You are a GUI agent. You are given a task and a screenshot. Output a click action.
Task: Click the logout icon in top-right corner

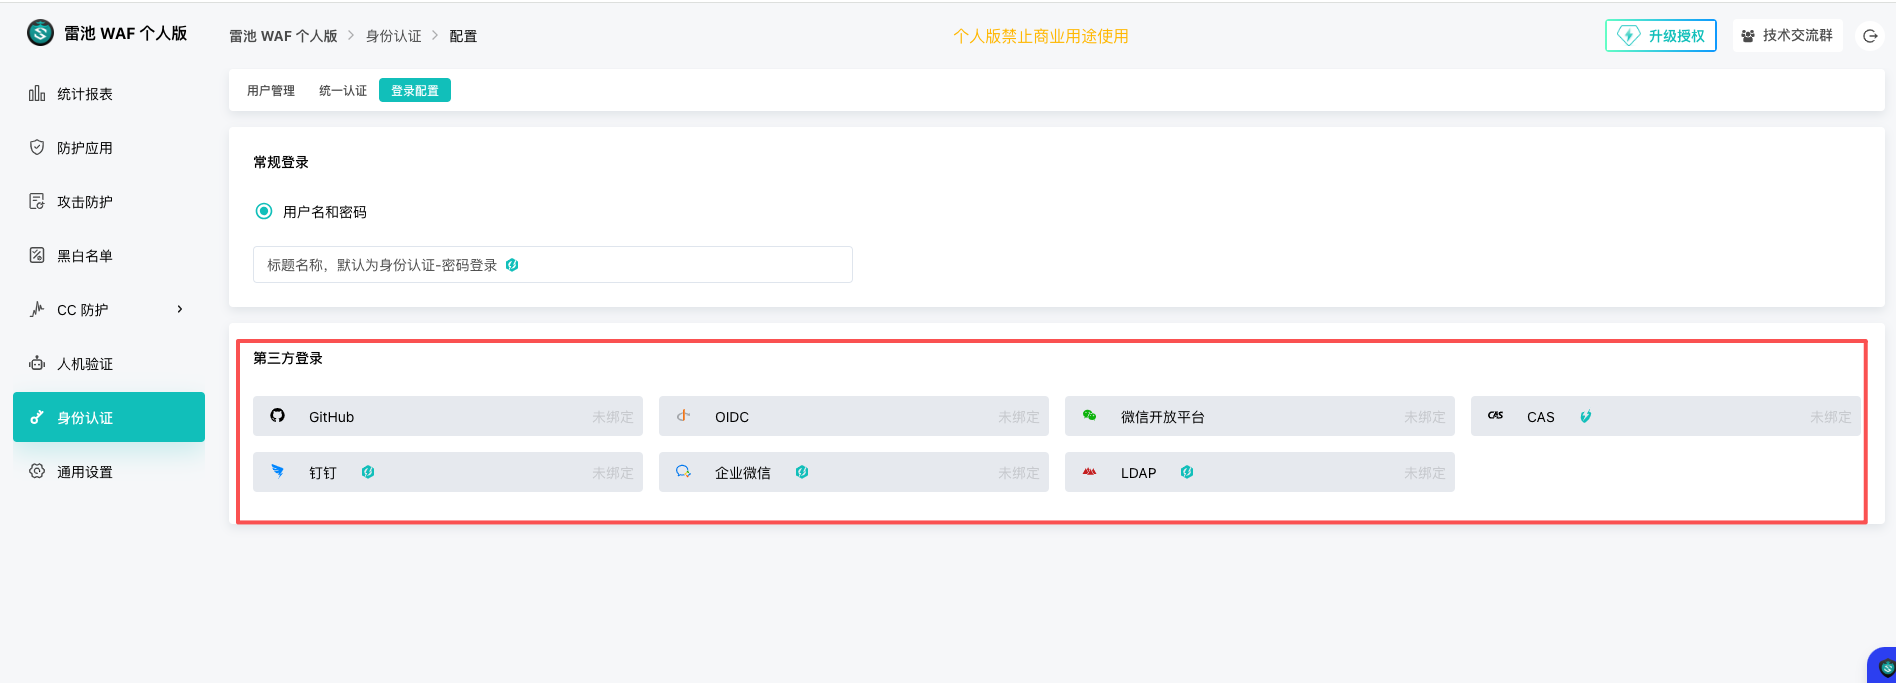[x=1870, y=36]
